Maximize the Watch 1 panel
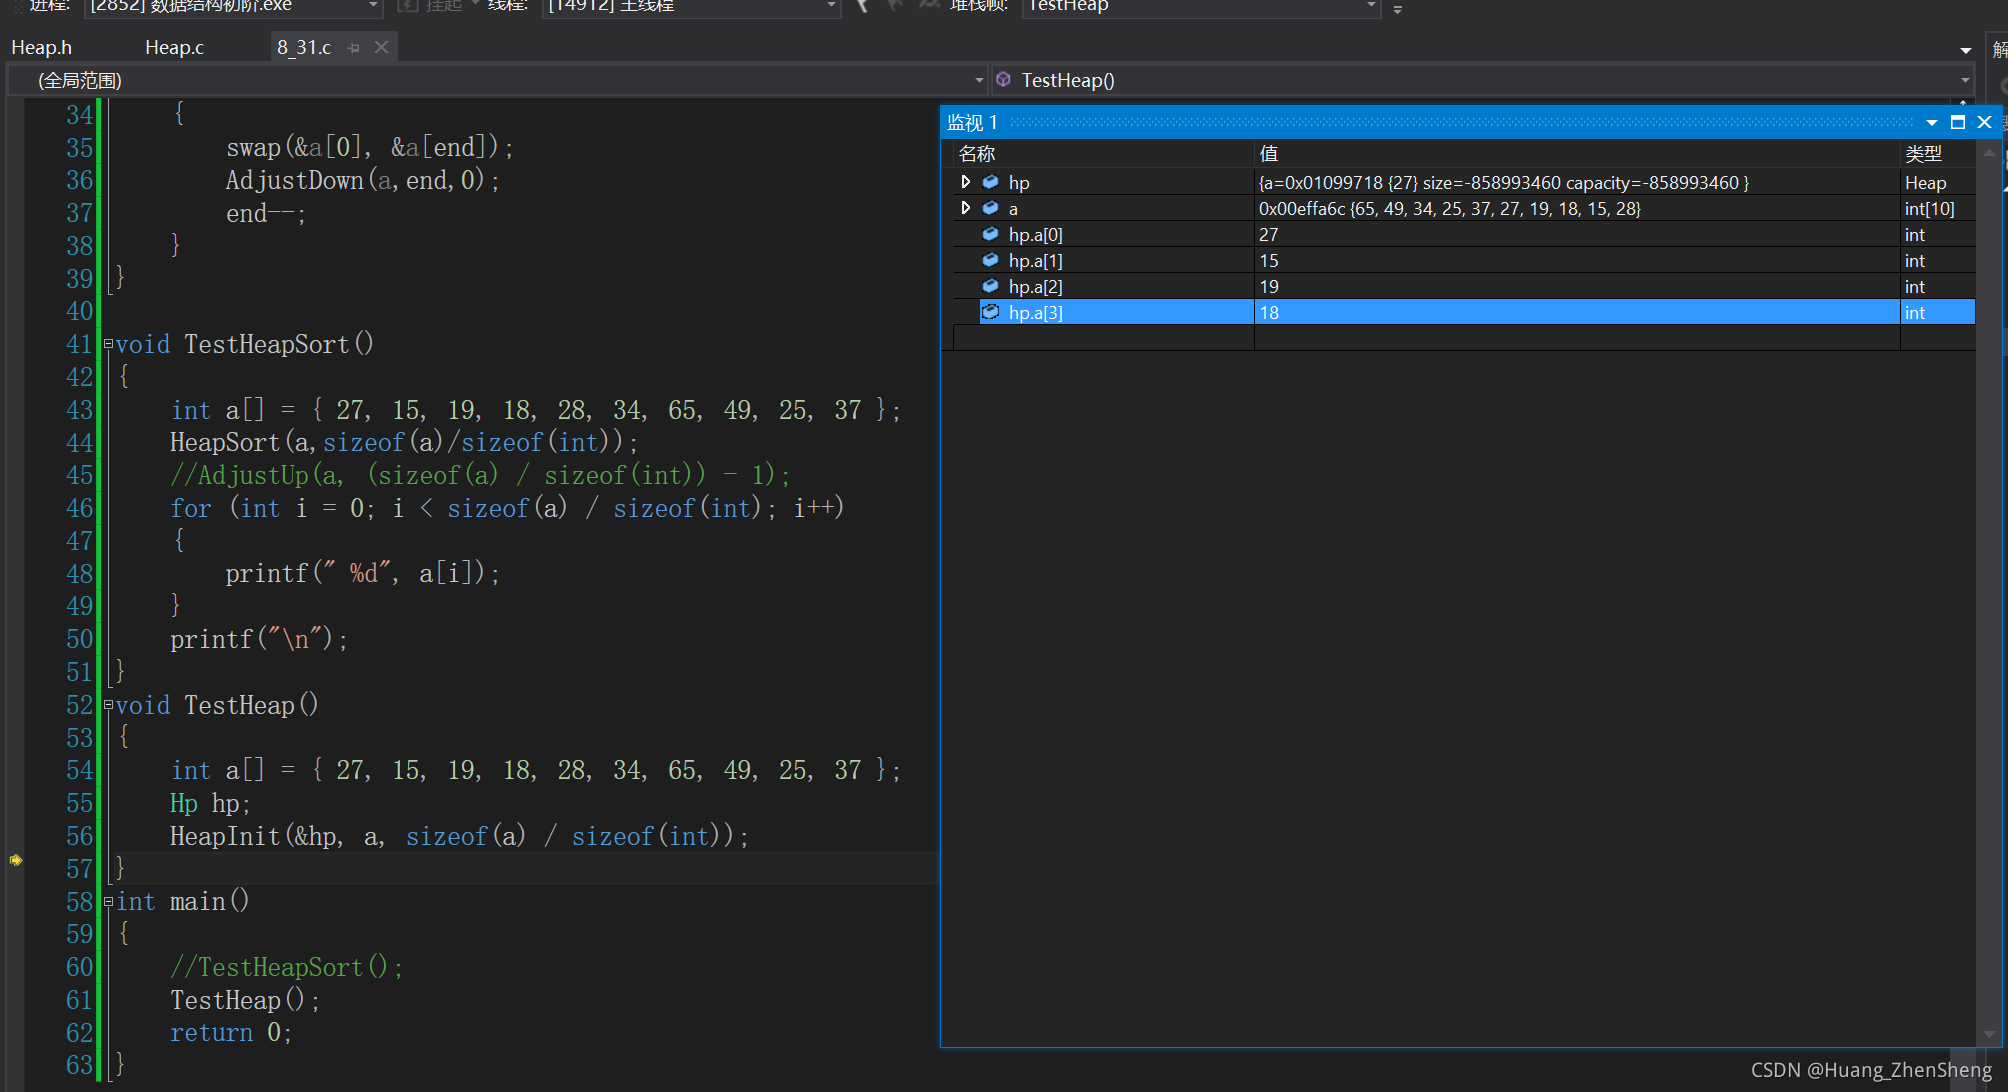The height and width of the screenshot is (1092, 2008). [1958, 122]
